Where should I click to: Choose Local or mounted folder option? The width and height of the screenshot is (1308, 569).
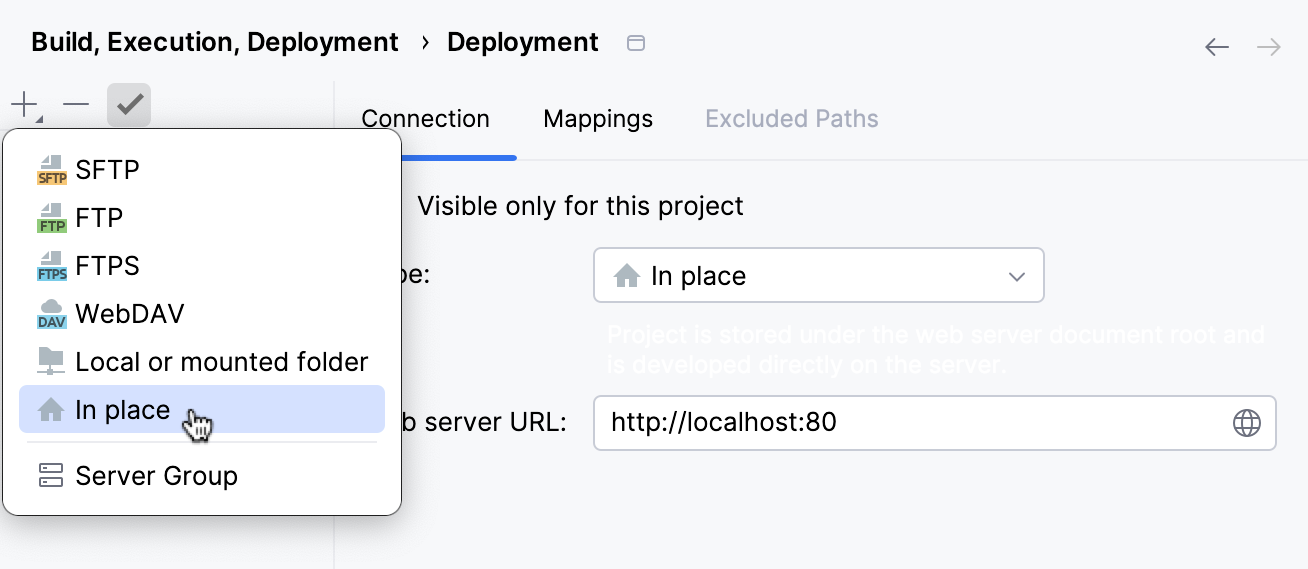click(221, 362)
